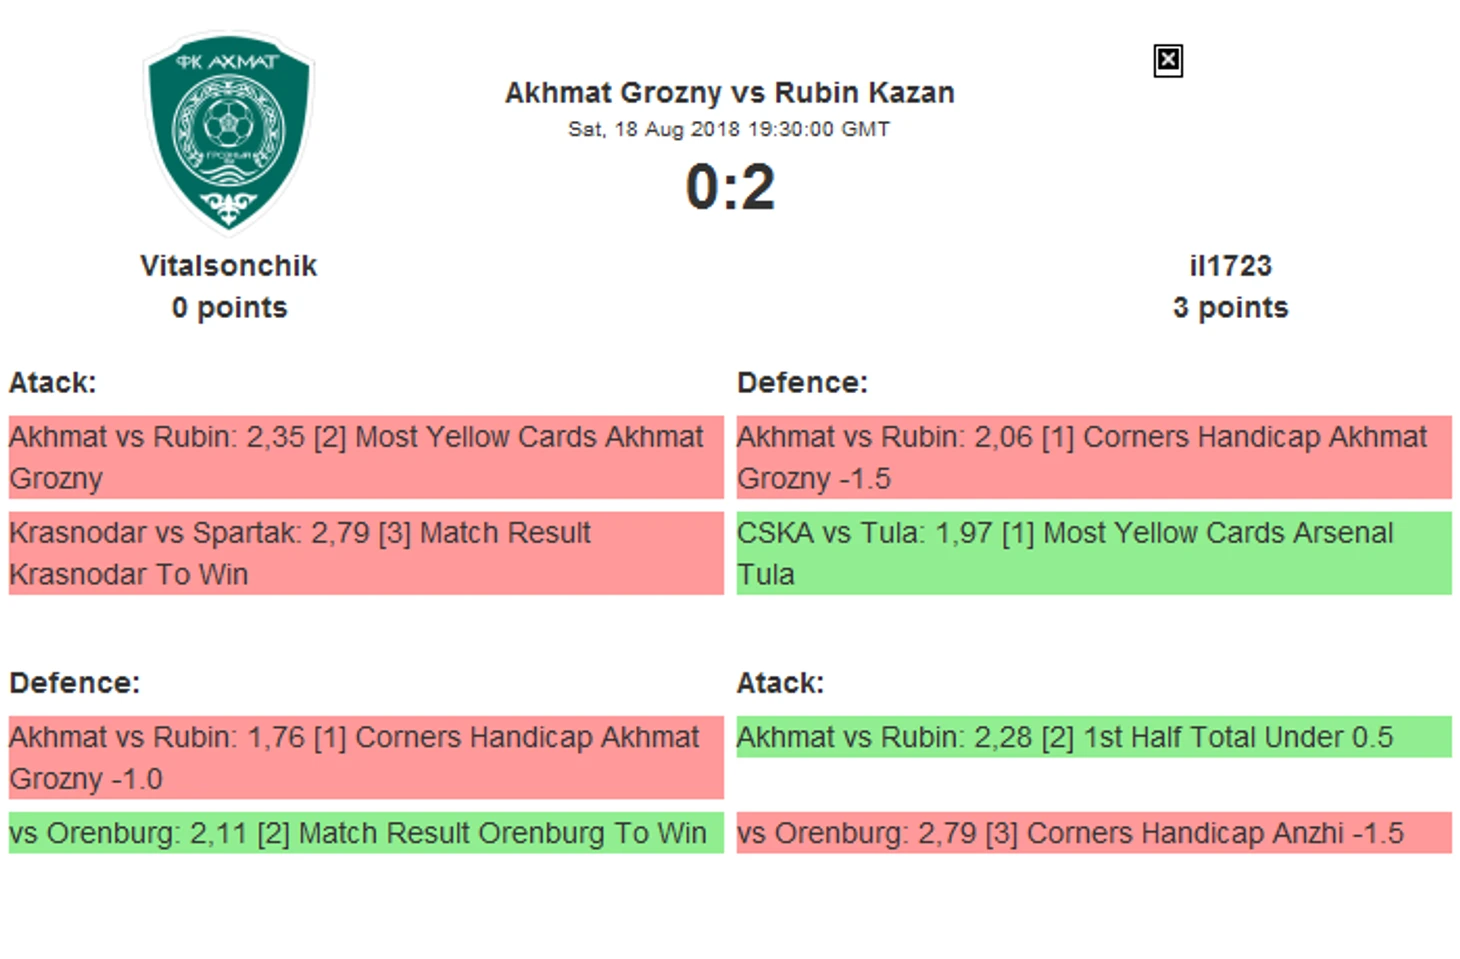Open the Vitalsonchik player name
This screenshot has height=959, width=1460.
point(229,266)
